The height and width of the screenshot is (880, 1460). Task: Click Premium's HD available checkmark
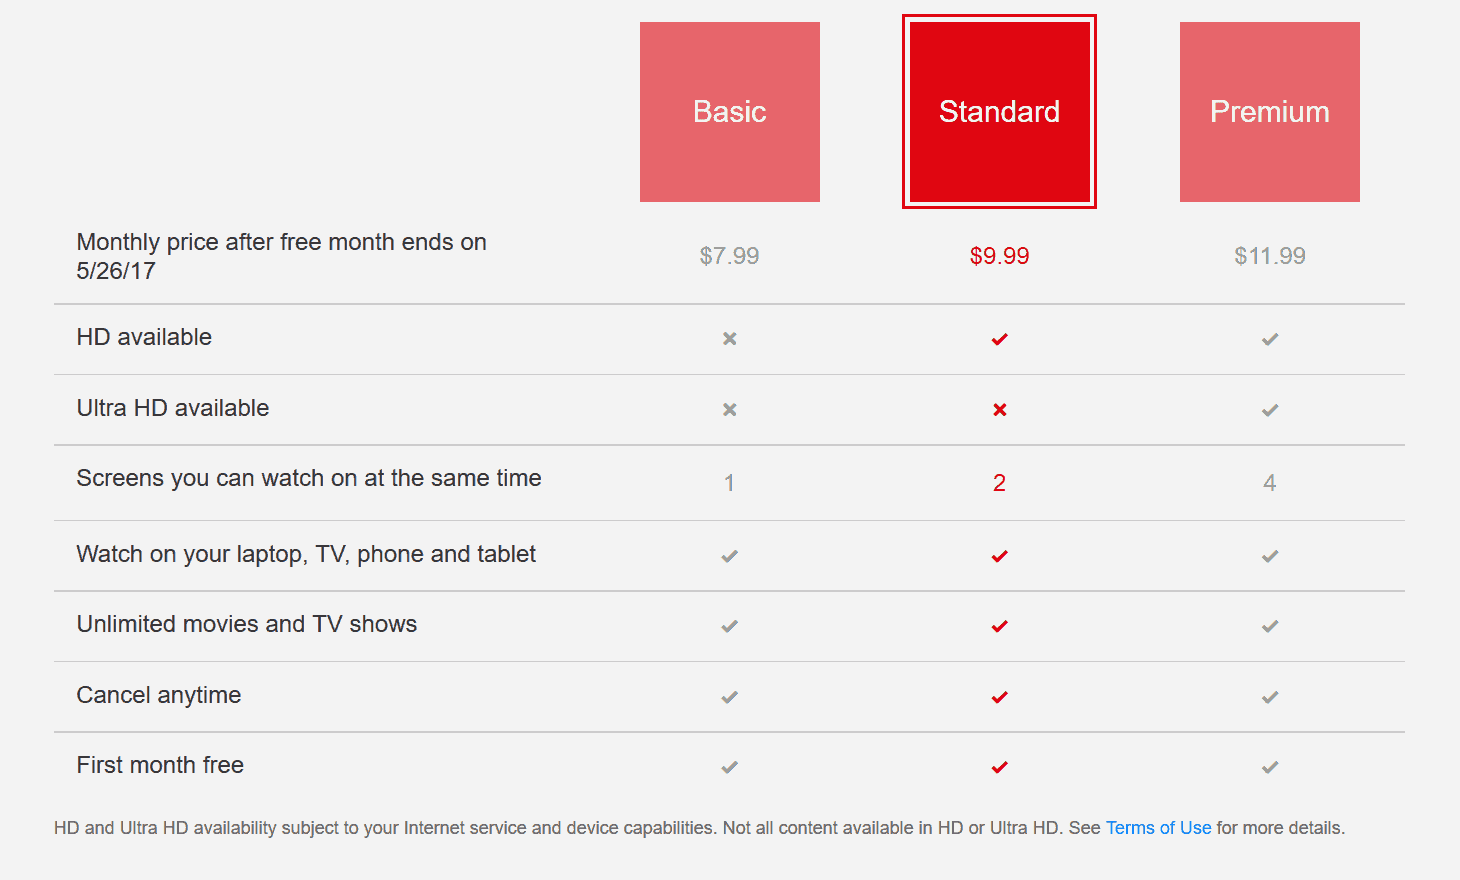(x=1270, y=339)
